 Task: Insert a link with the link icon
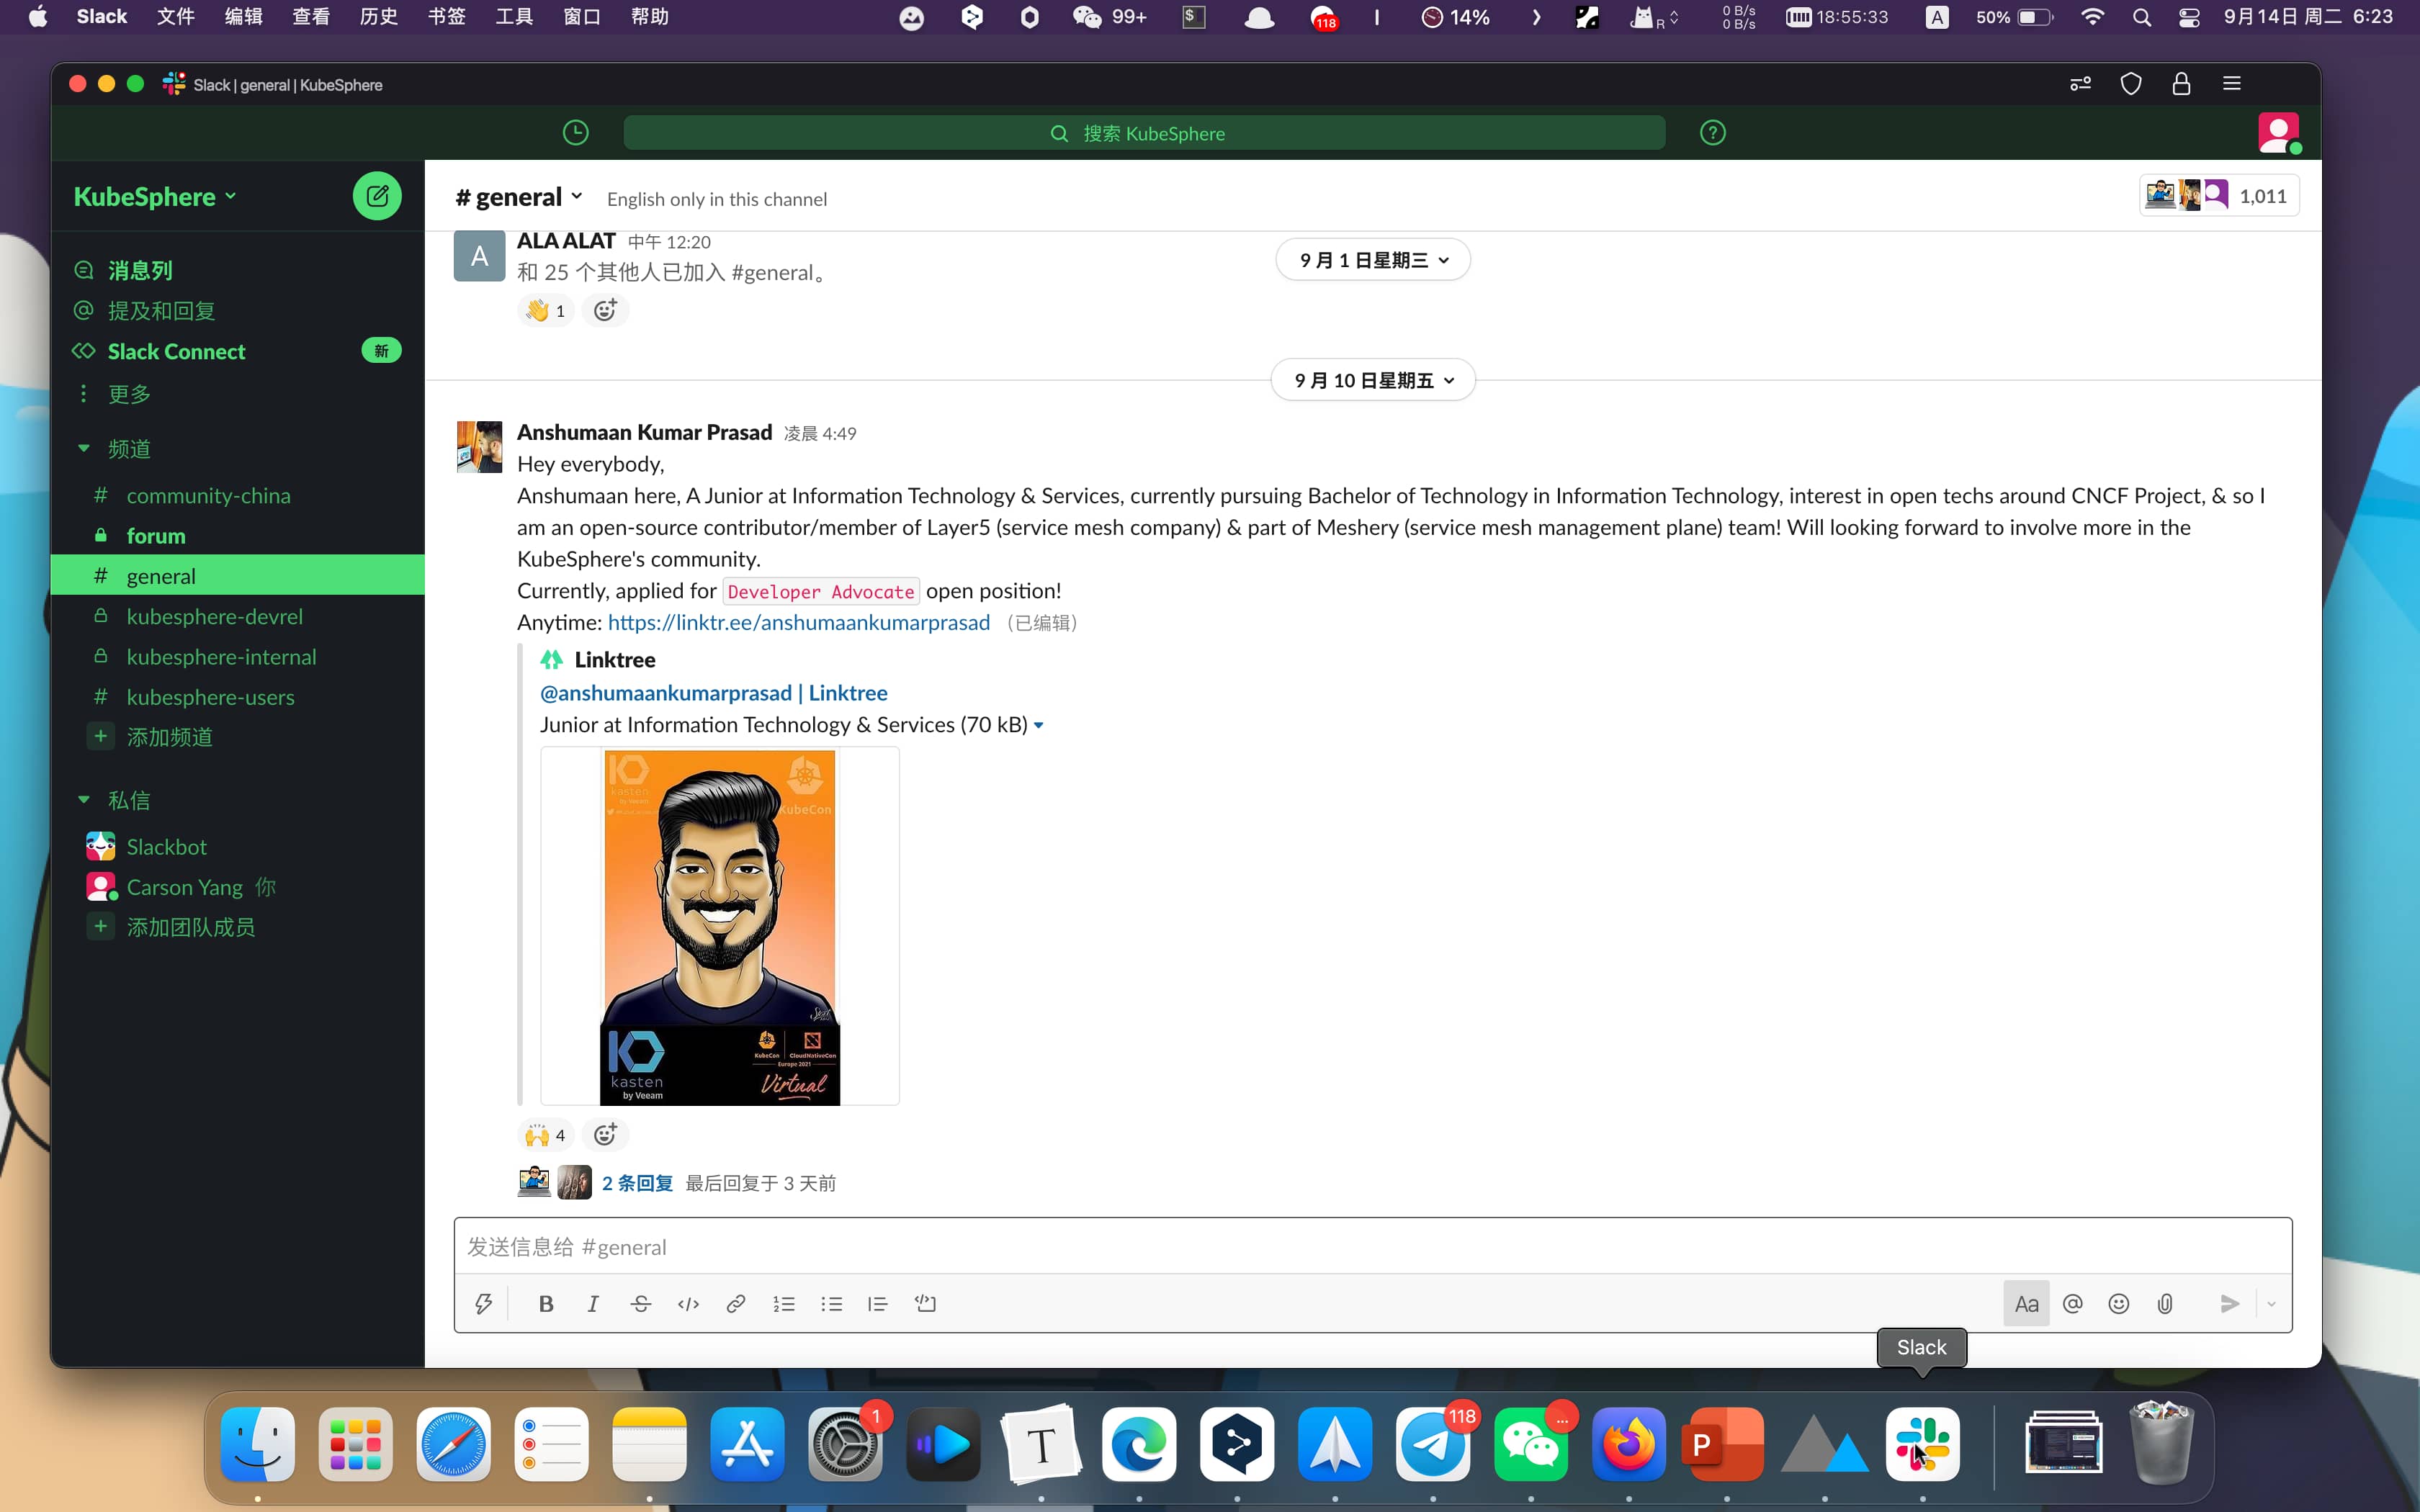pos(736,1303)
